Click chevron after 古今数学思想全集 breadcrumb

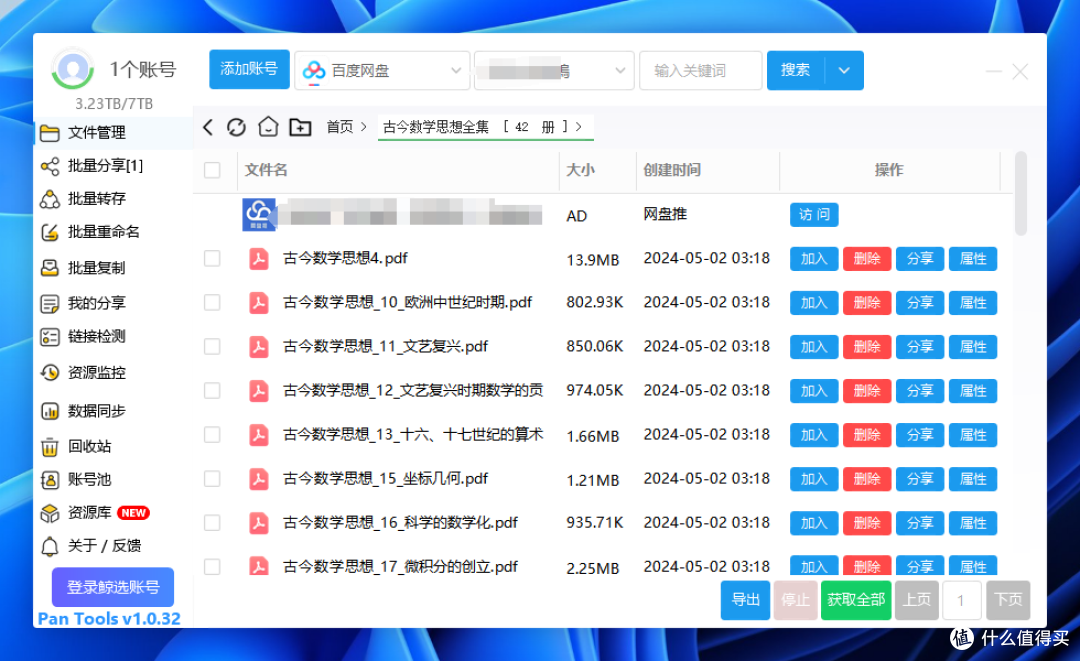point(579,127)
